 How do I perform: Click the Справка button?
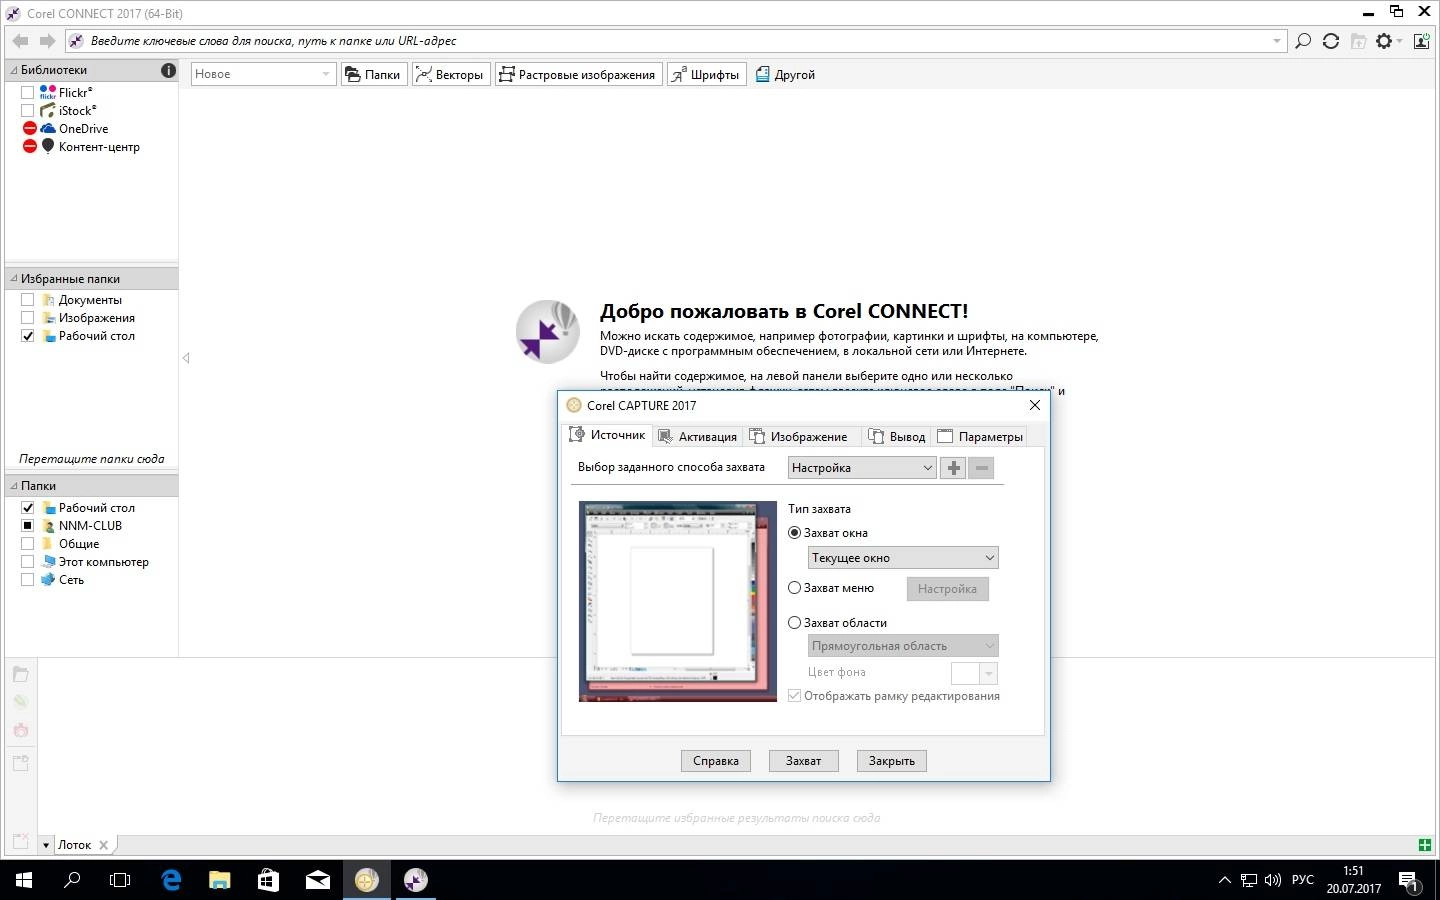pos(716,761)
